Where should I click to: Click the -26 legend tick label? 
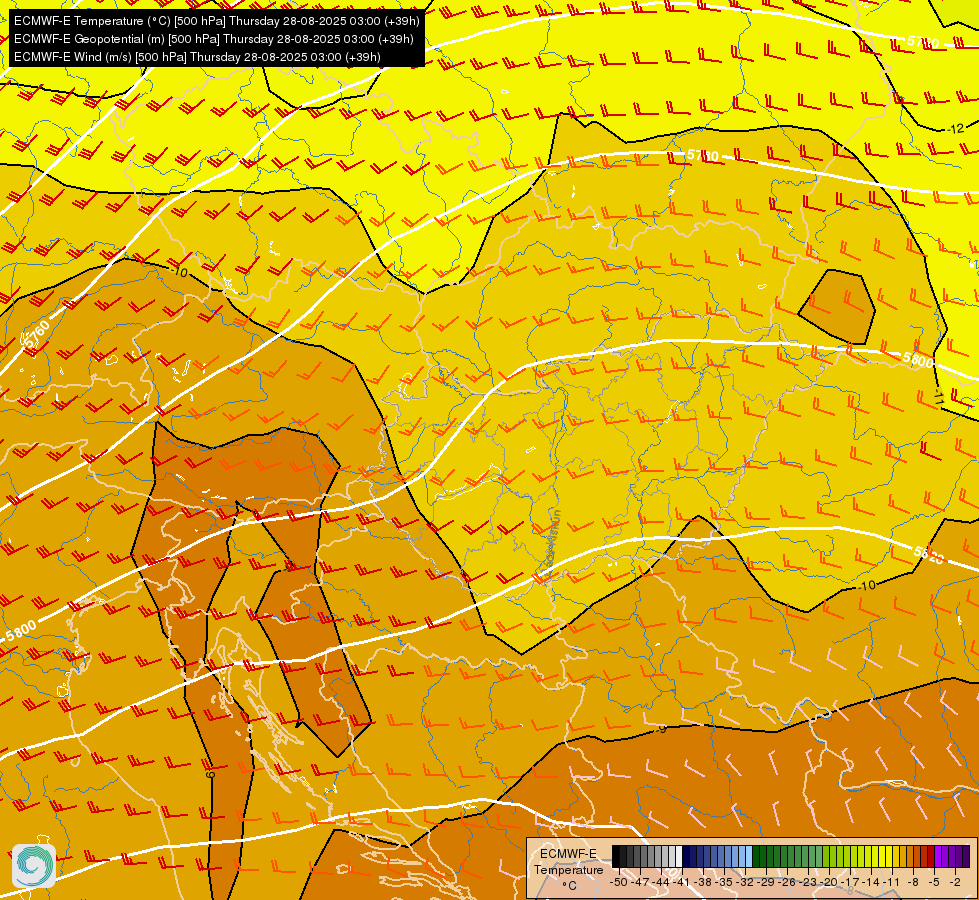[x=787, y=883]
